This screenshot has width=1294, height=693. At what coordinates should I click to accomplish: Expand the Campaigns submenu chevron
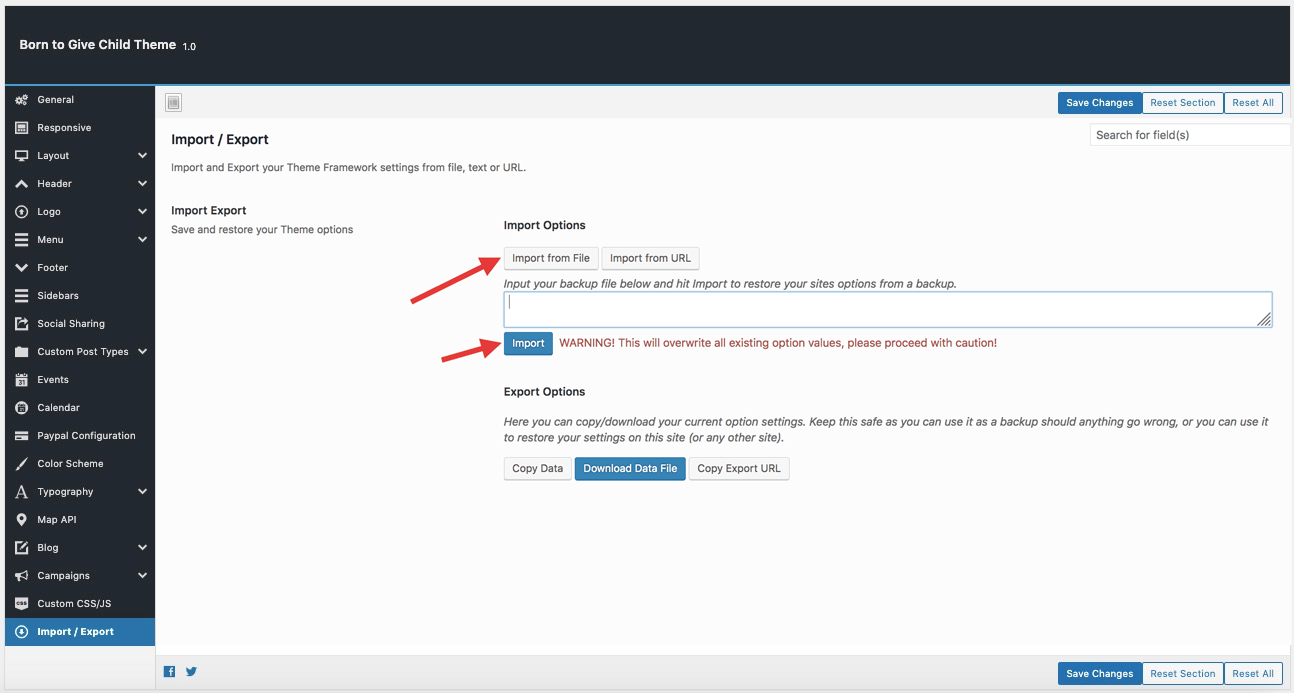pyautogui.click(x=142, y=576)
